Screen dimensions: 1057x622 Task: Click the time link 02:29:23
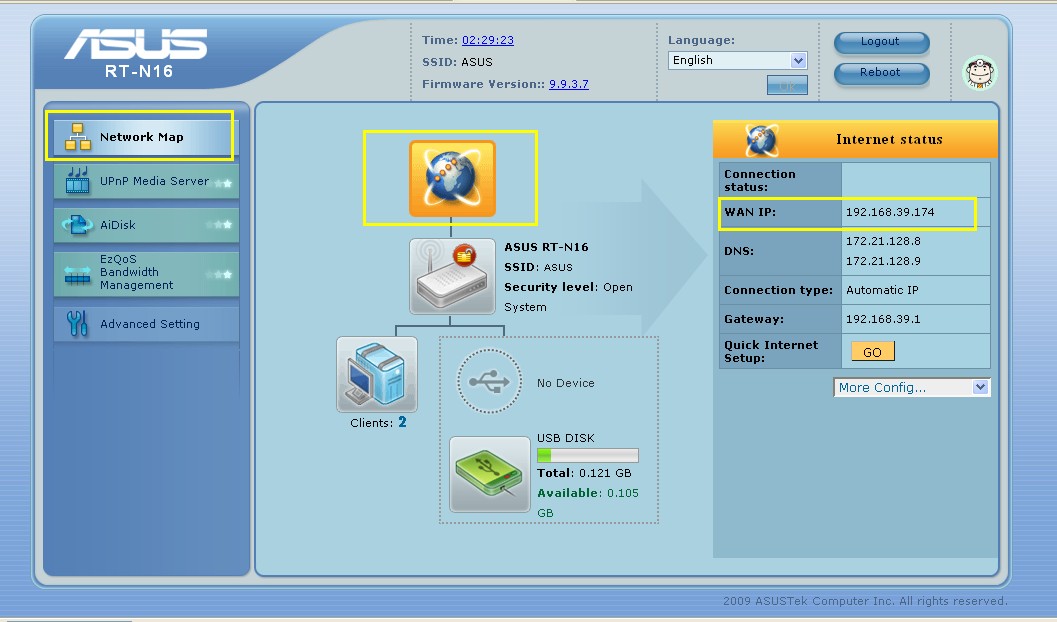487,40
